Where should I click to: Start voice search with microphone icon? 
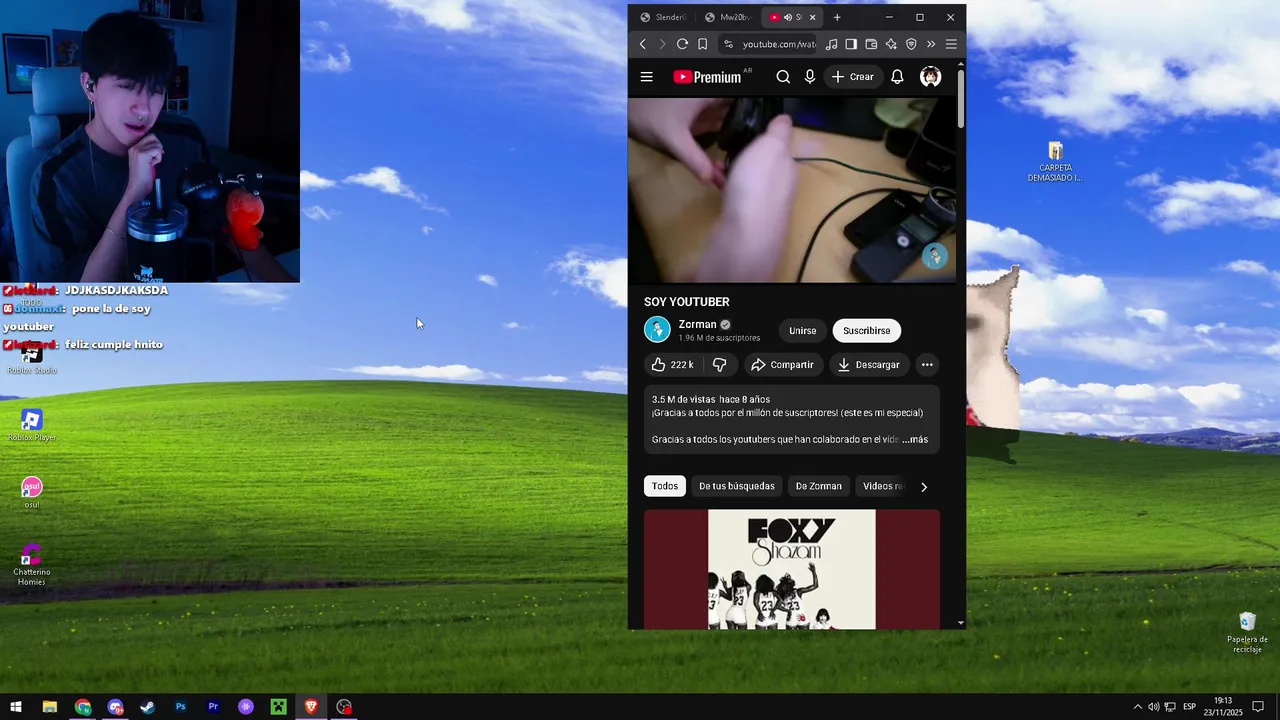click(x=810, y=77)
